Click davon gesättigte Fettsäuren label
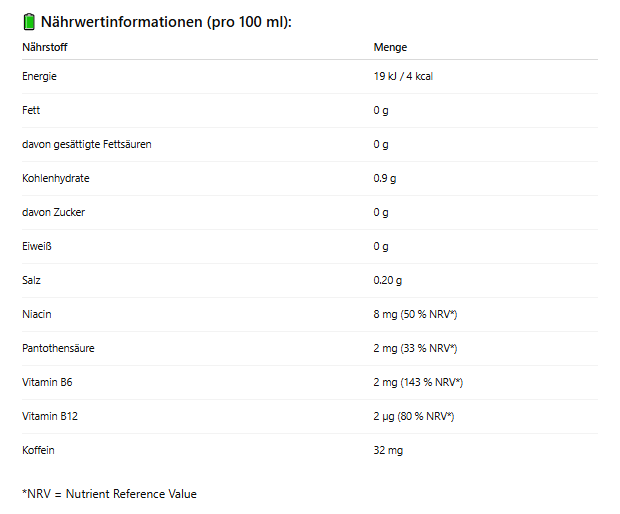This screenshot has width=620, height=514. click(87, 144)
